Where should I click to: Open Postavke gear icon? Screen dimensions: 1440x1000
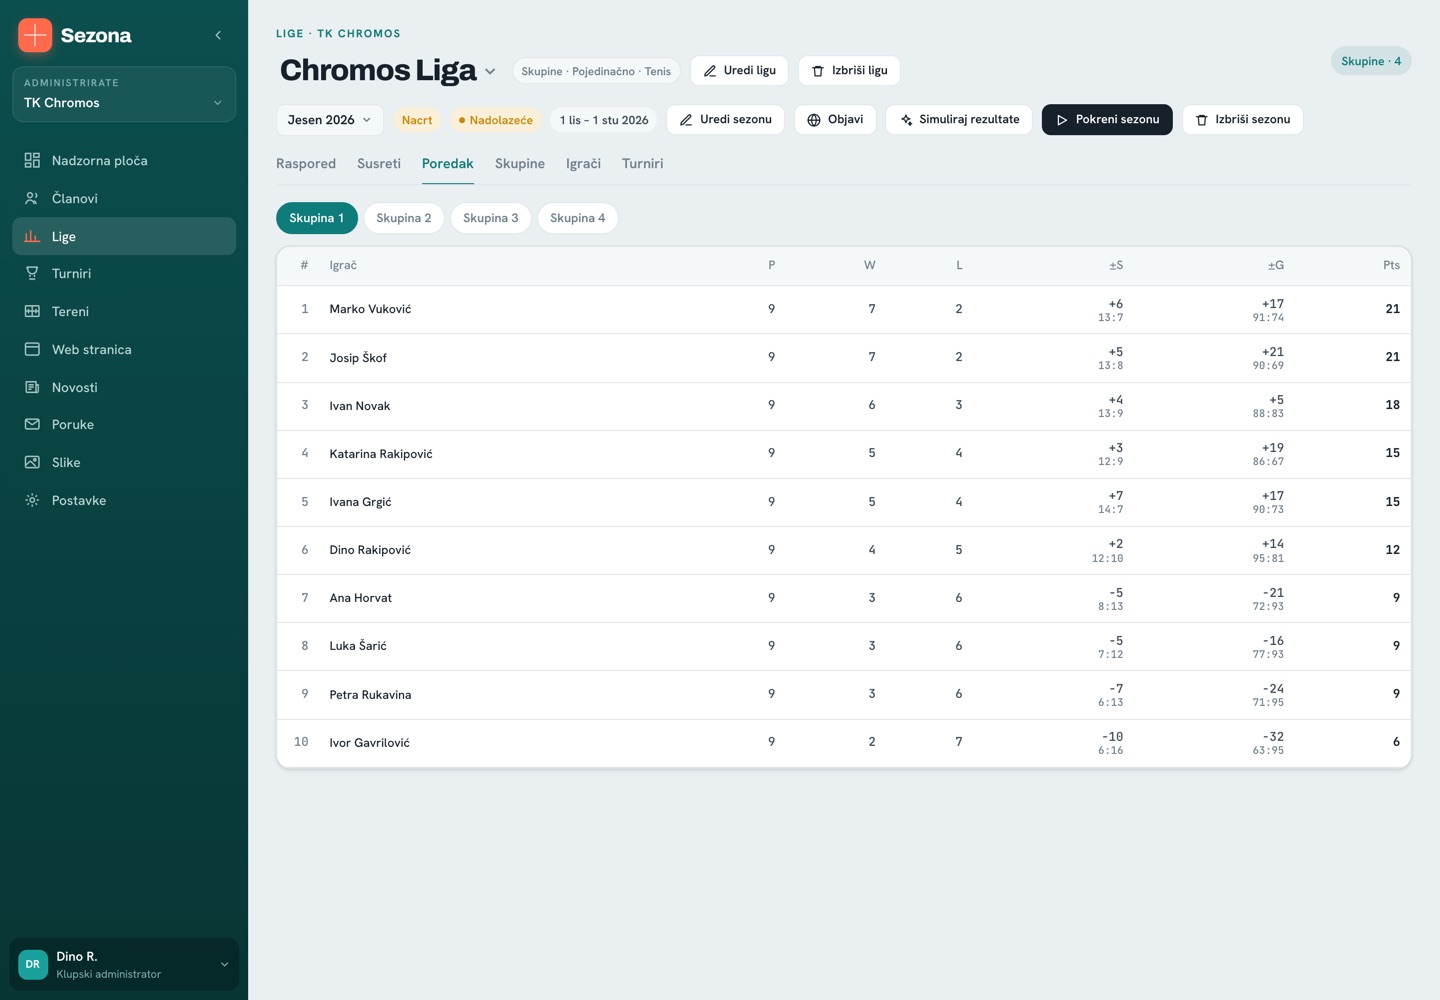[32, 500]
